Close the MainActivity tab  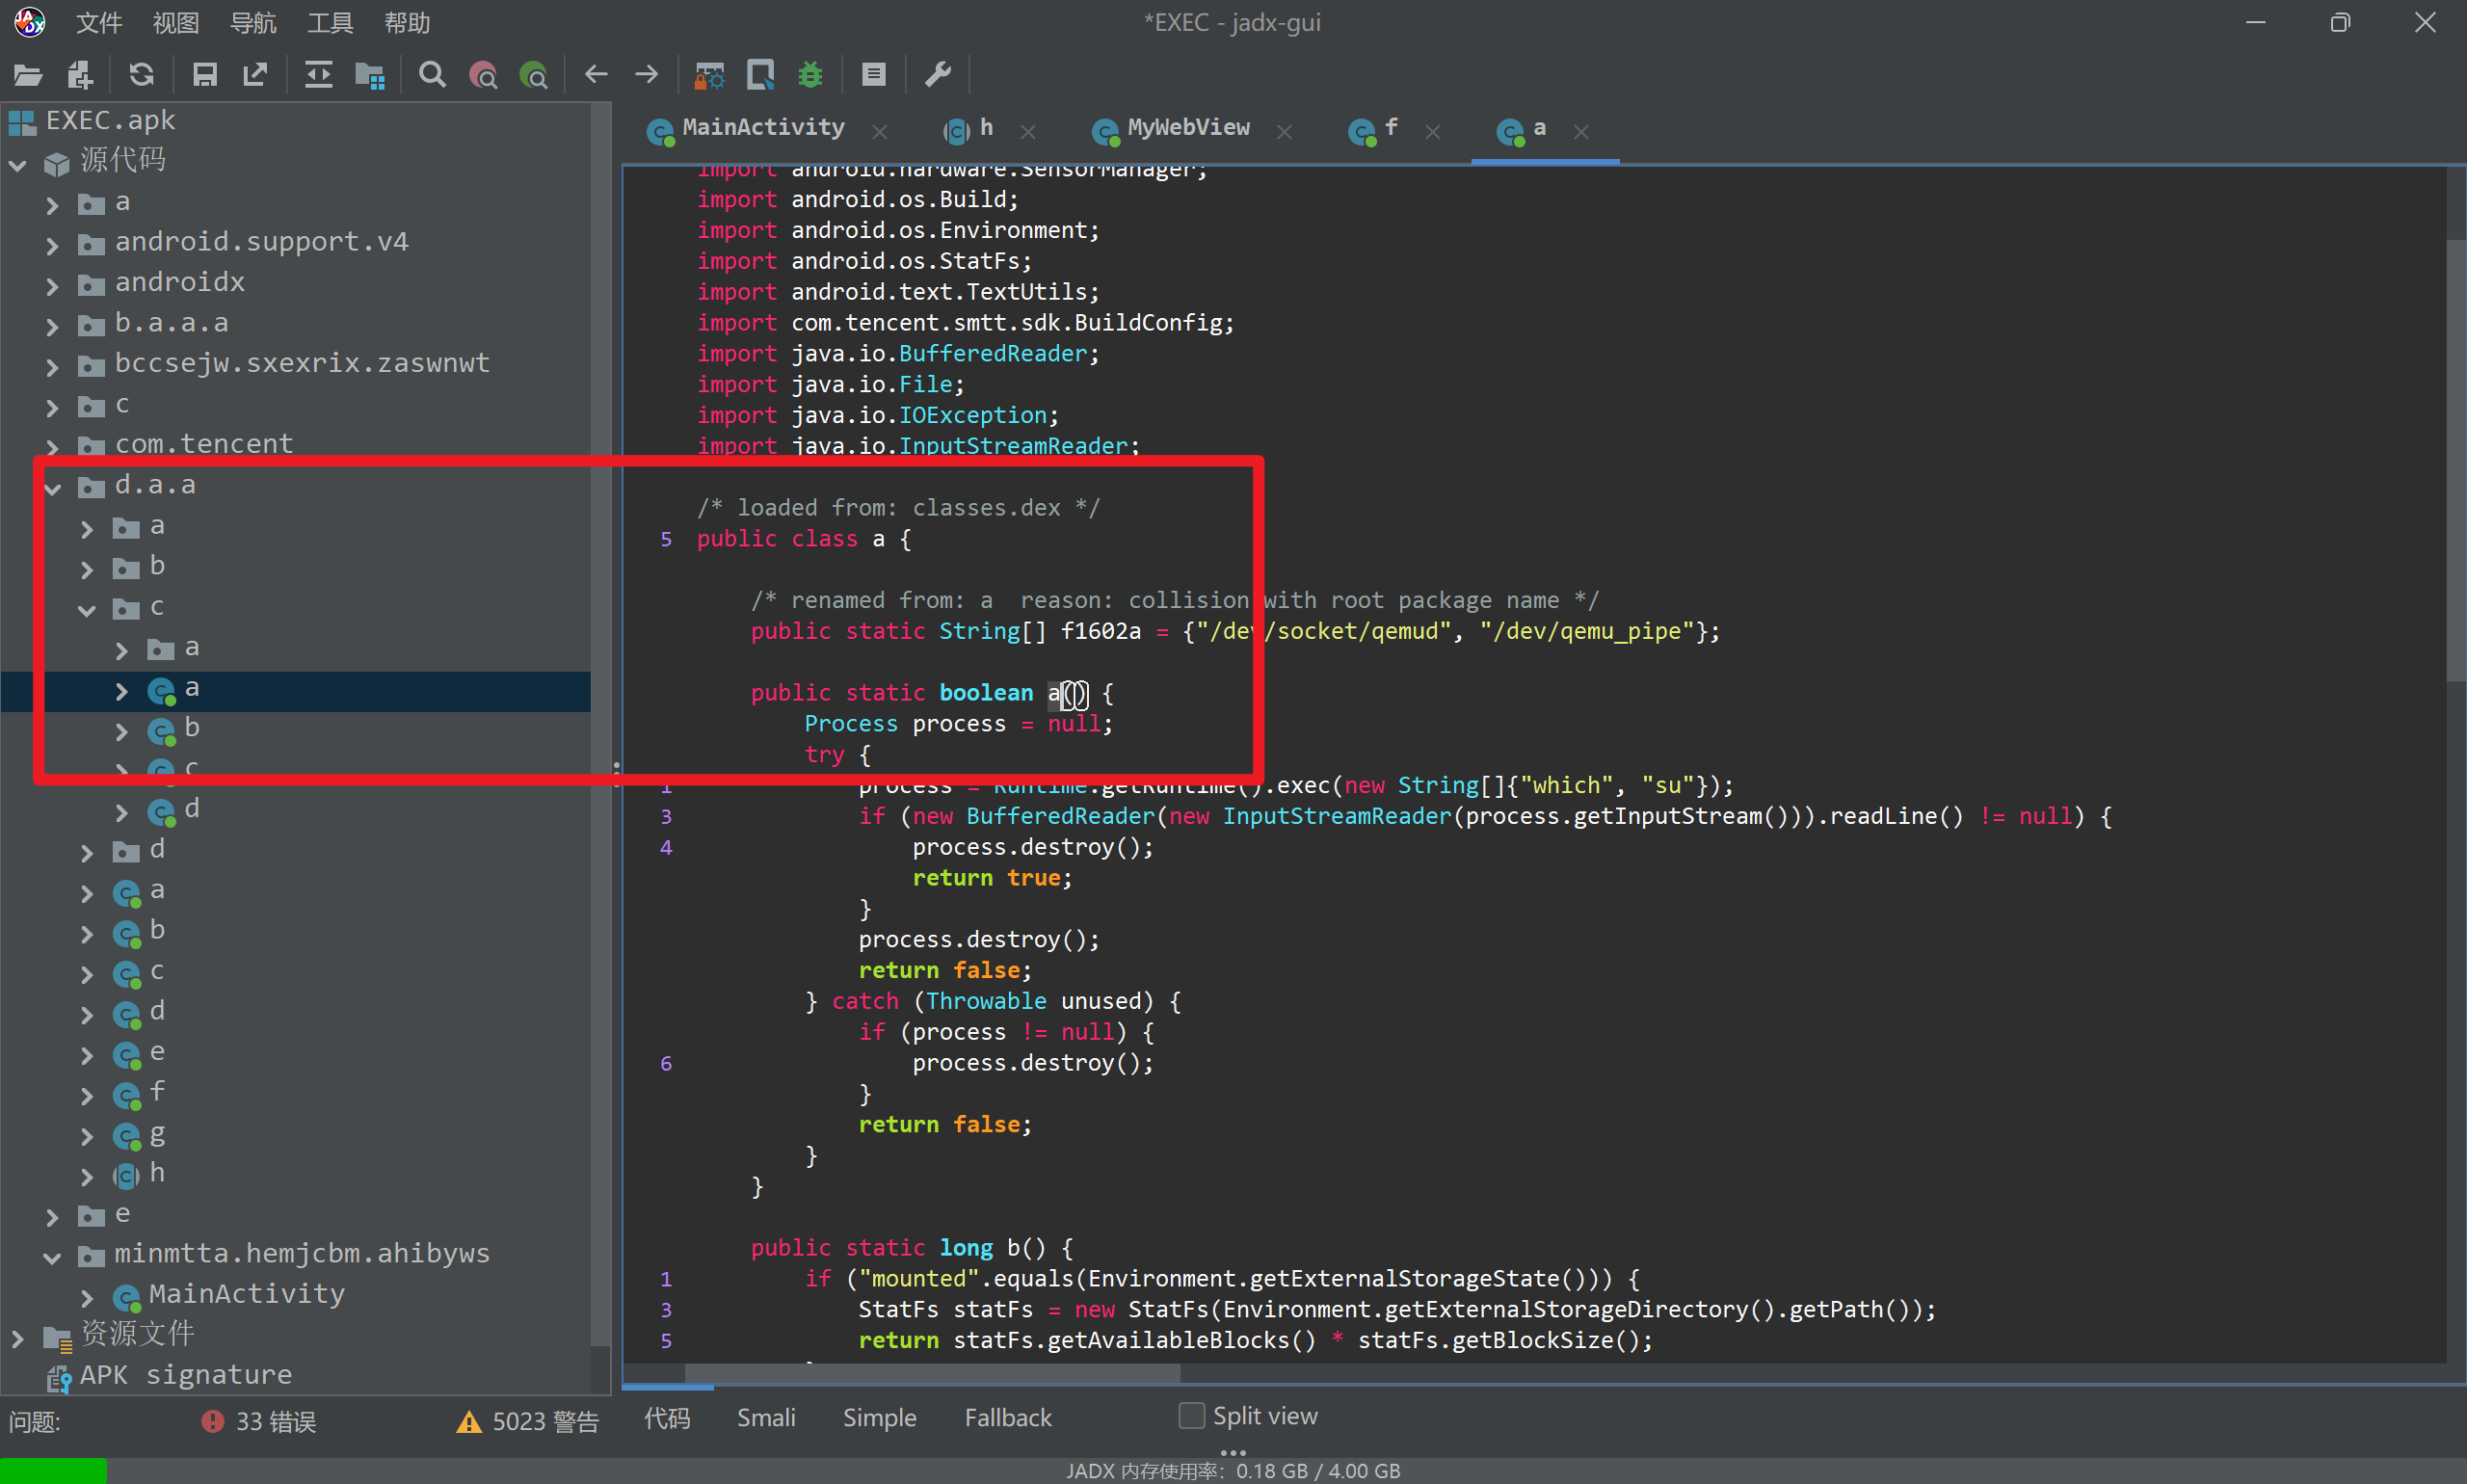click(x=880, y=131)
